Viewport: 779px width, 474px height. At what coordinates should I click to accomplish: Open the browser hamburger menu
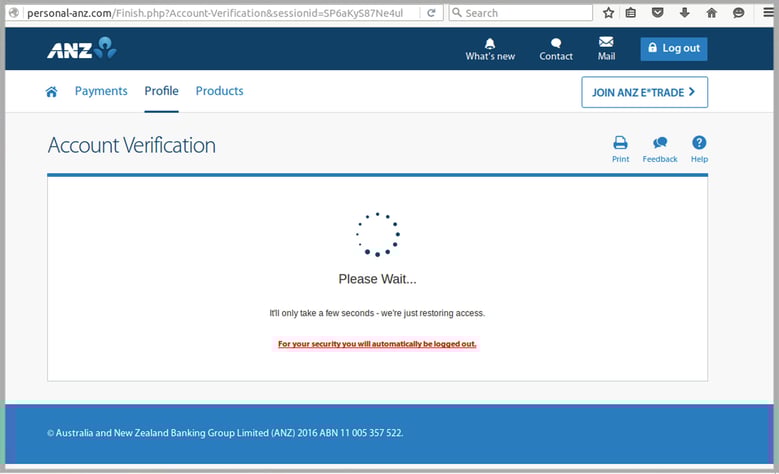point(769,13)
